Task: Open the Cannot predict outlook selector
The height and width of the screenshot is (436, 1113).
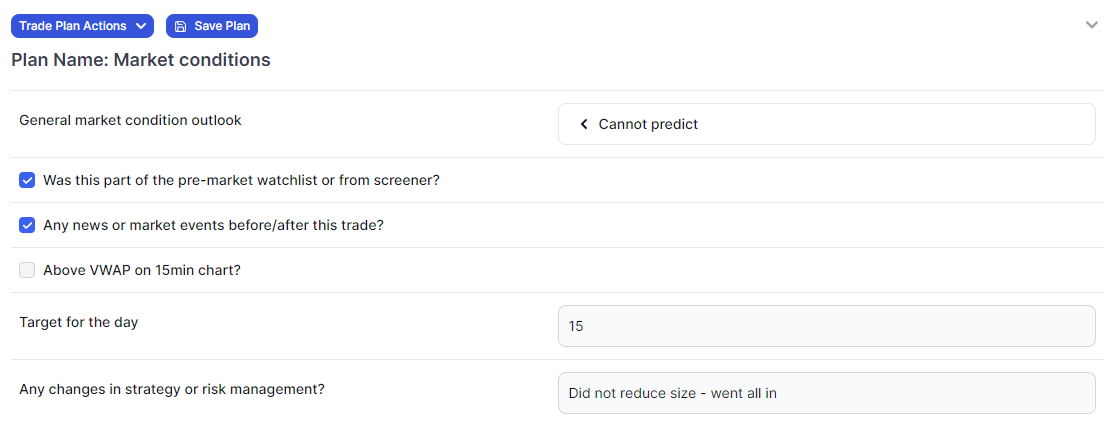Action: pyautogui.click(x=827, y=124)
